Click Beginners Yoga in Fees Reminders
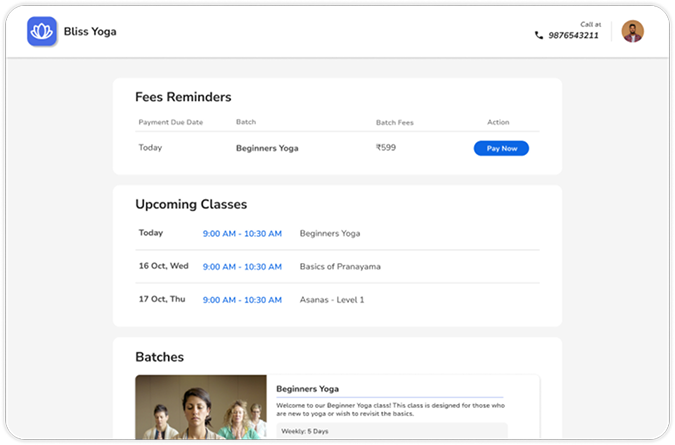The width and height of the screenshot is (675, 445). (267, 148)
